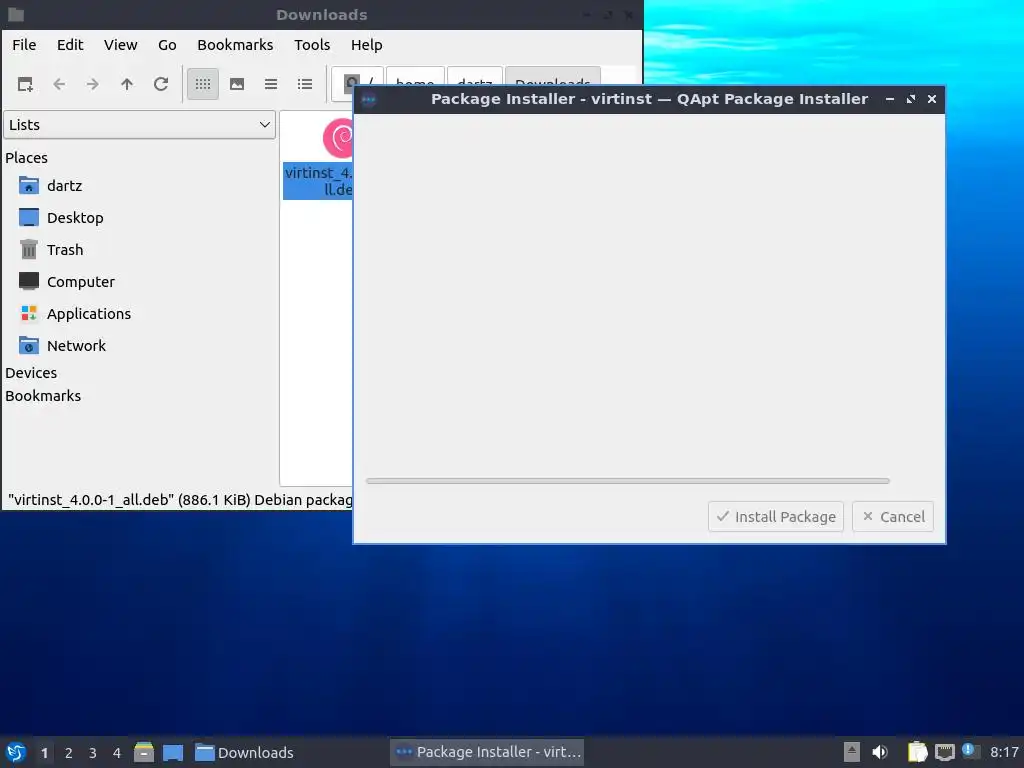
Task: Open the Lubuntu start menu
Action: [16, 752]
